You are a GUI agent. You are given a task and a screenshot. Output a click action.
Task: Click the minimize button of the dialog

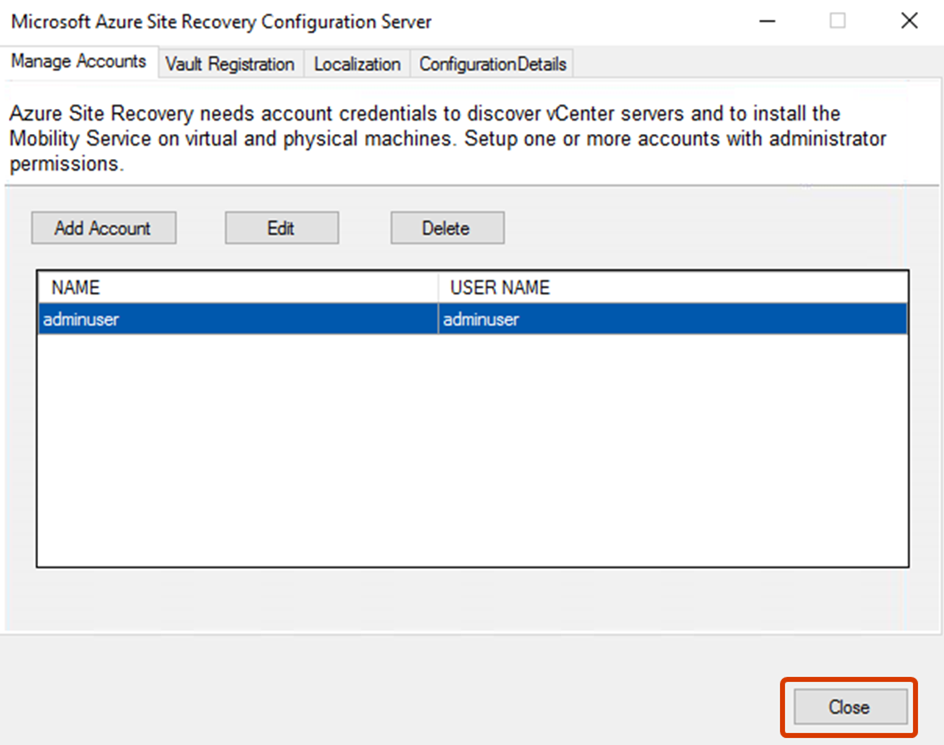point(766,20)
